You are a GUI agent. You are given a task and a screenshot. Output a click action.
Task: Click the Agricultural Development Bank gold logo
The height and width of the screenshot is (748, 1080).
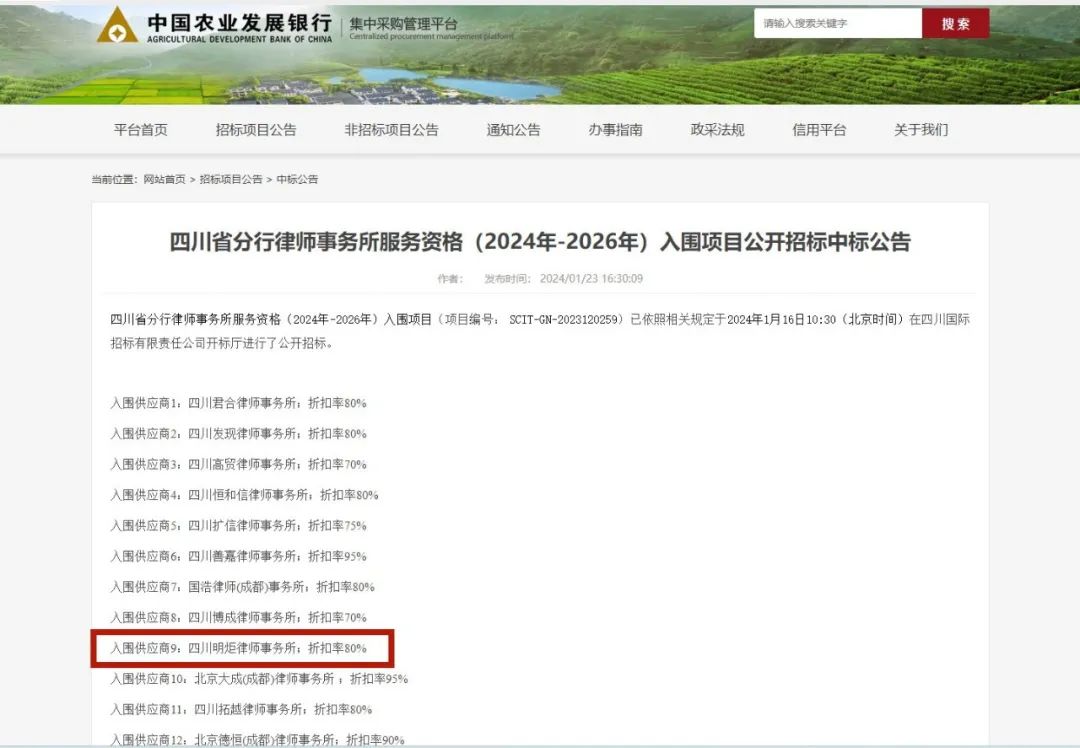pyautogui.click(x=117, y=25)
